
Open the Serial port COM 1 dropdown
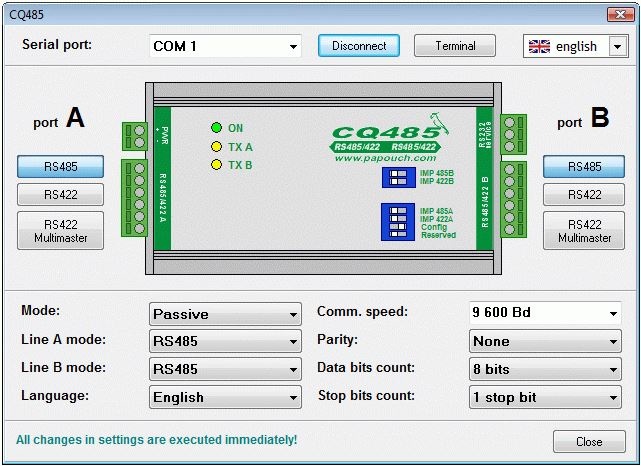pos(225,46)
